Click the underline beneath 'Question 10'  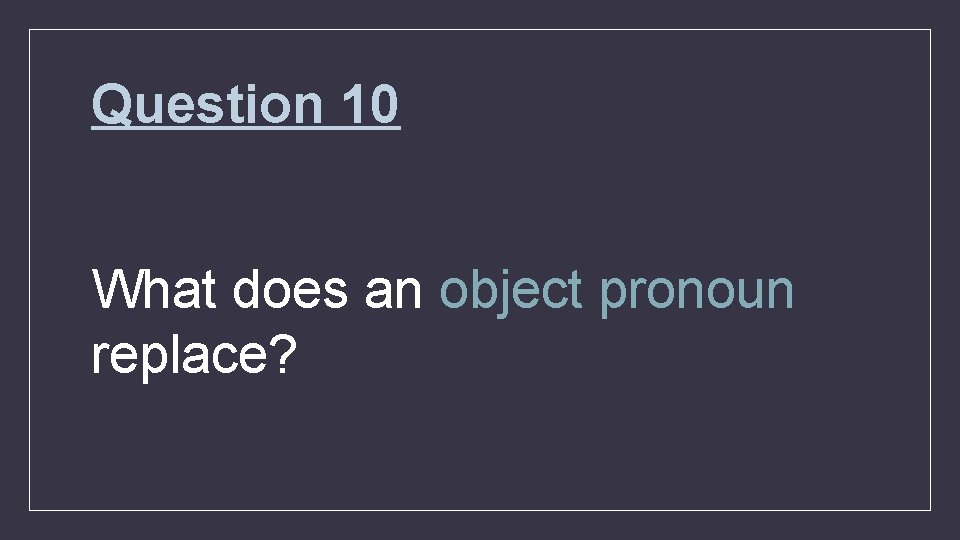[246, 128]
